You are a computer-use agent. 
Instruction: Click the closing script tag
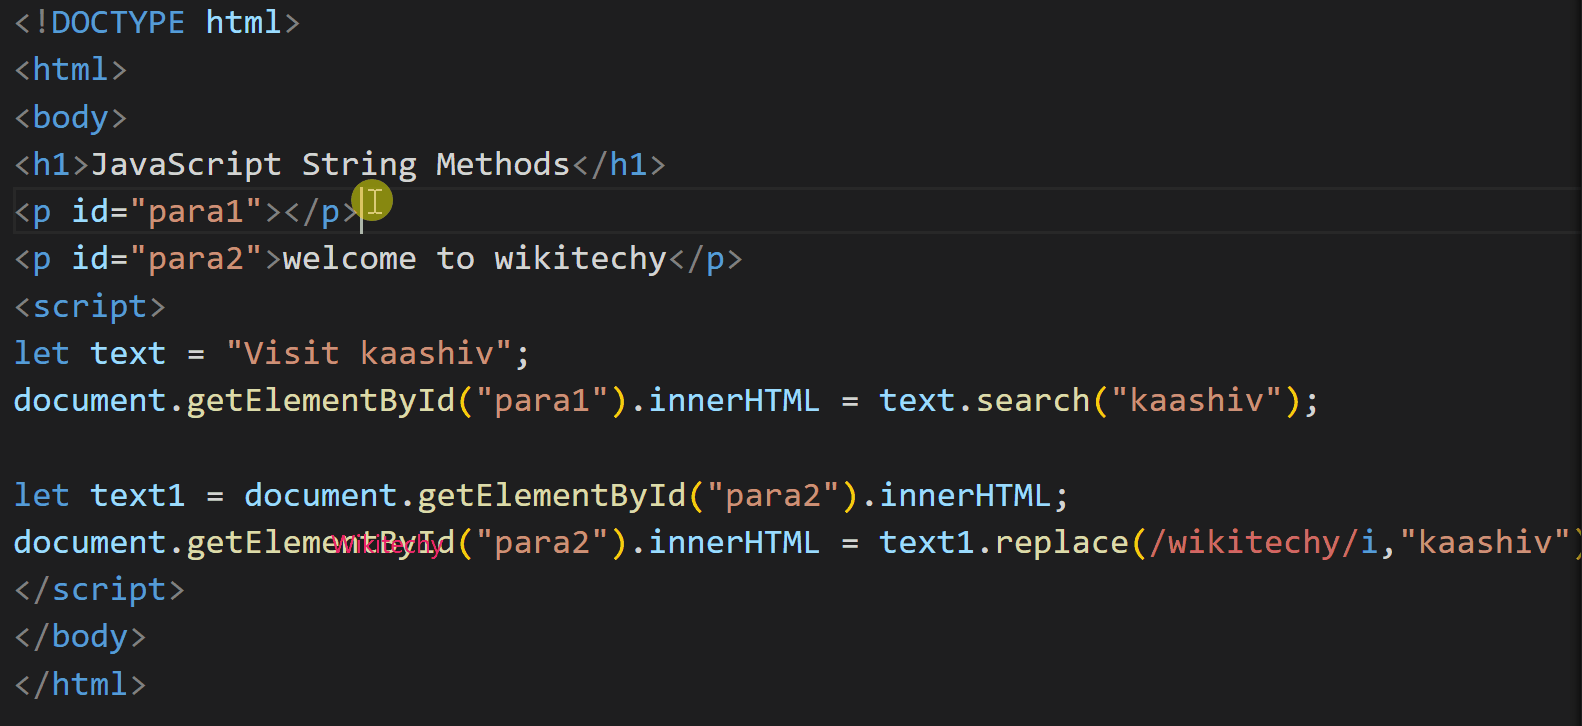100,590
